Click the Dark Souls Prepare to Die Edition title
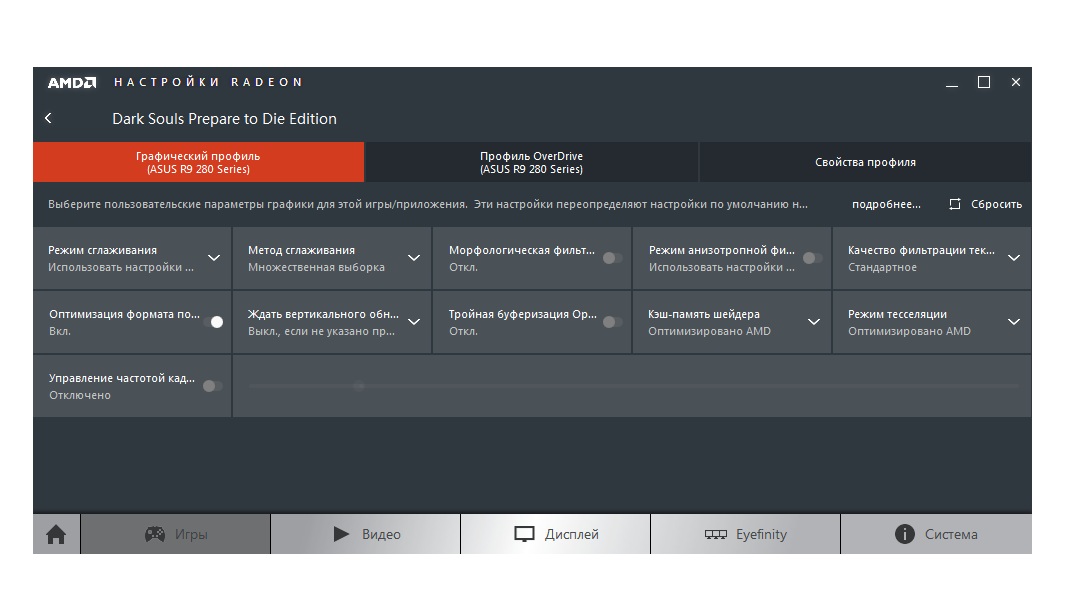Image resolution: width=1090 pixels, height=614 pixels. 225,119
